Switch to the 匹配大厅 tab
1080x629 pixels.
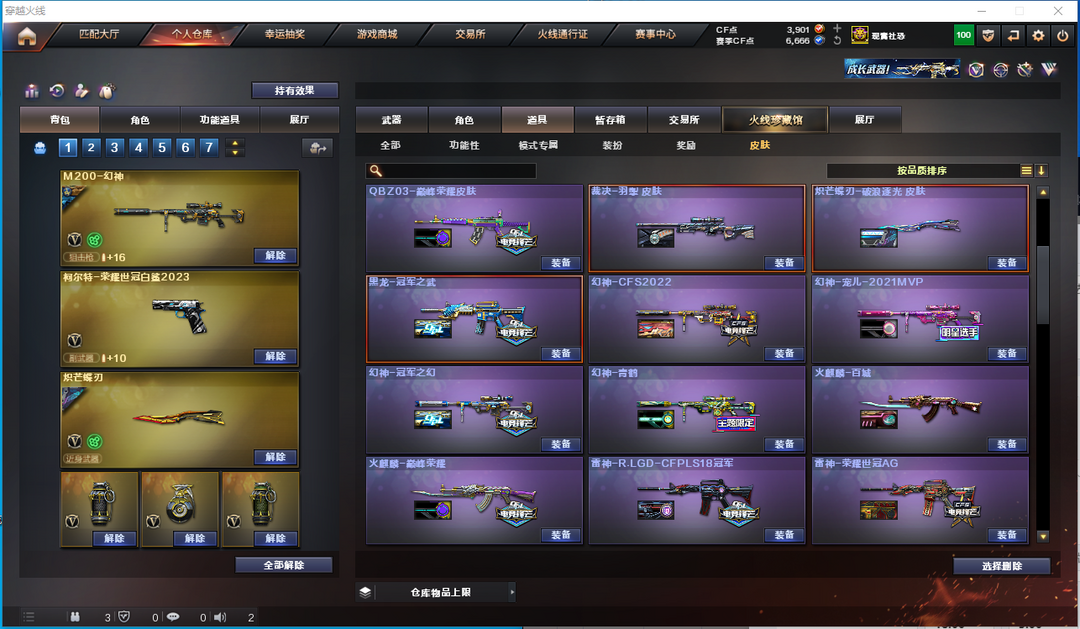click(x=99, y=34)
